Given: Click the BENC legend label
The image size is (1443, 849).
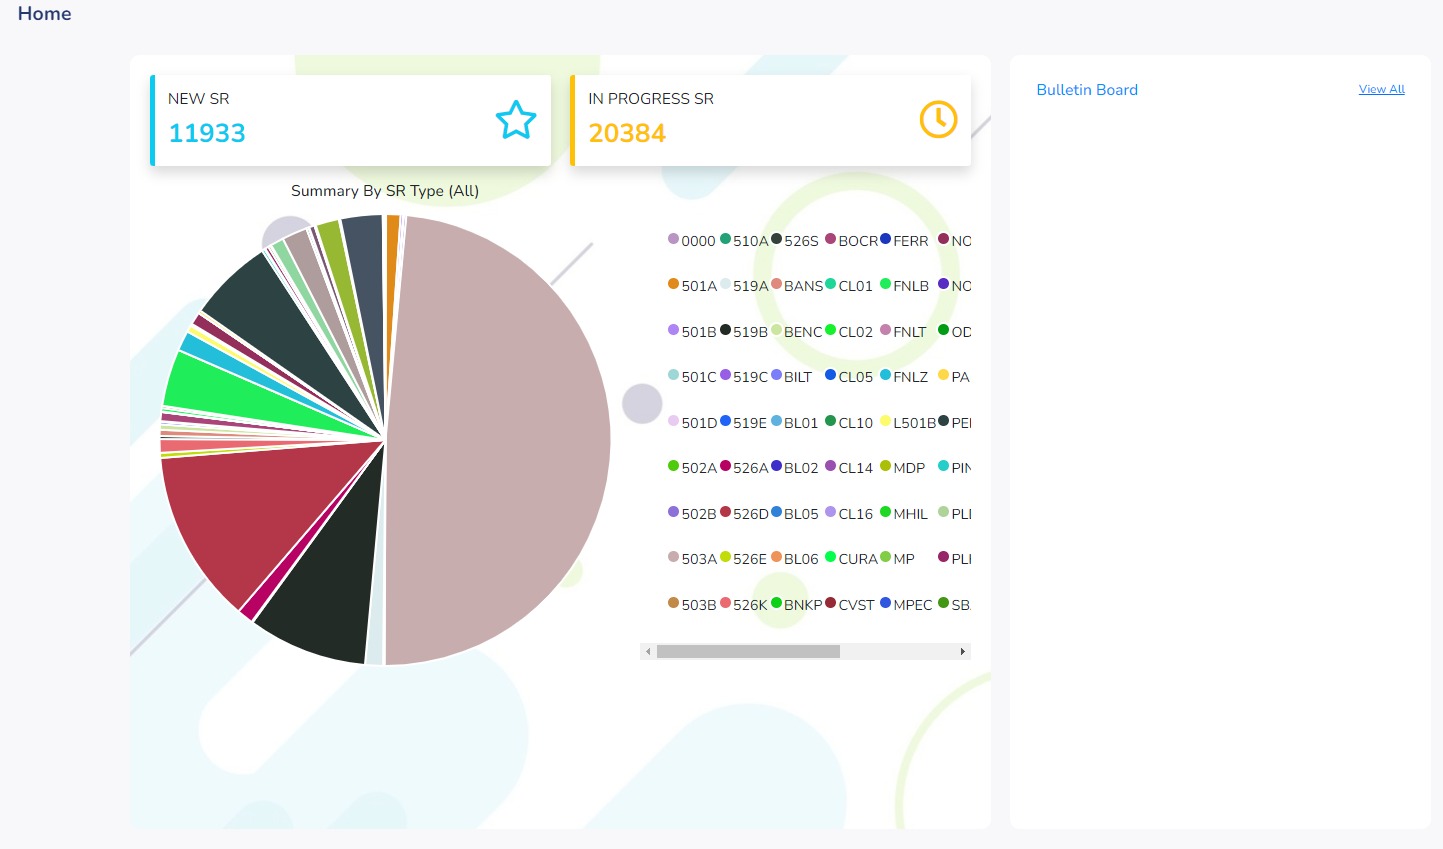Looking at the screenshot, I should tap(803, 332).
